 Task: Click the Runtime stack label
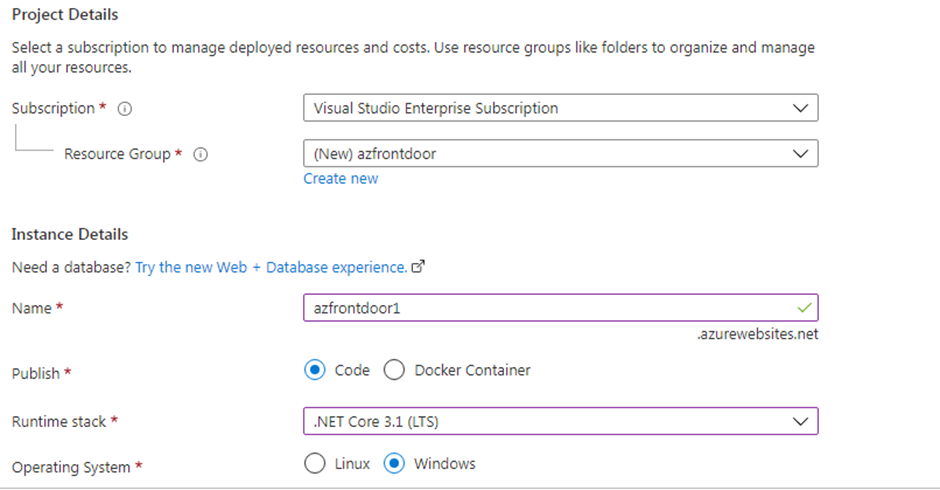point(59,422)
